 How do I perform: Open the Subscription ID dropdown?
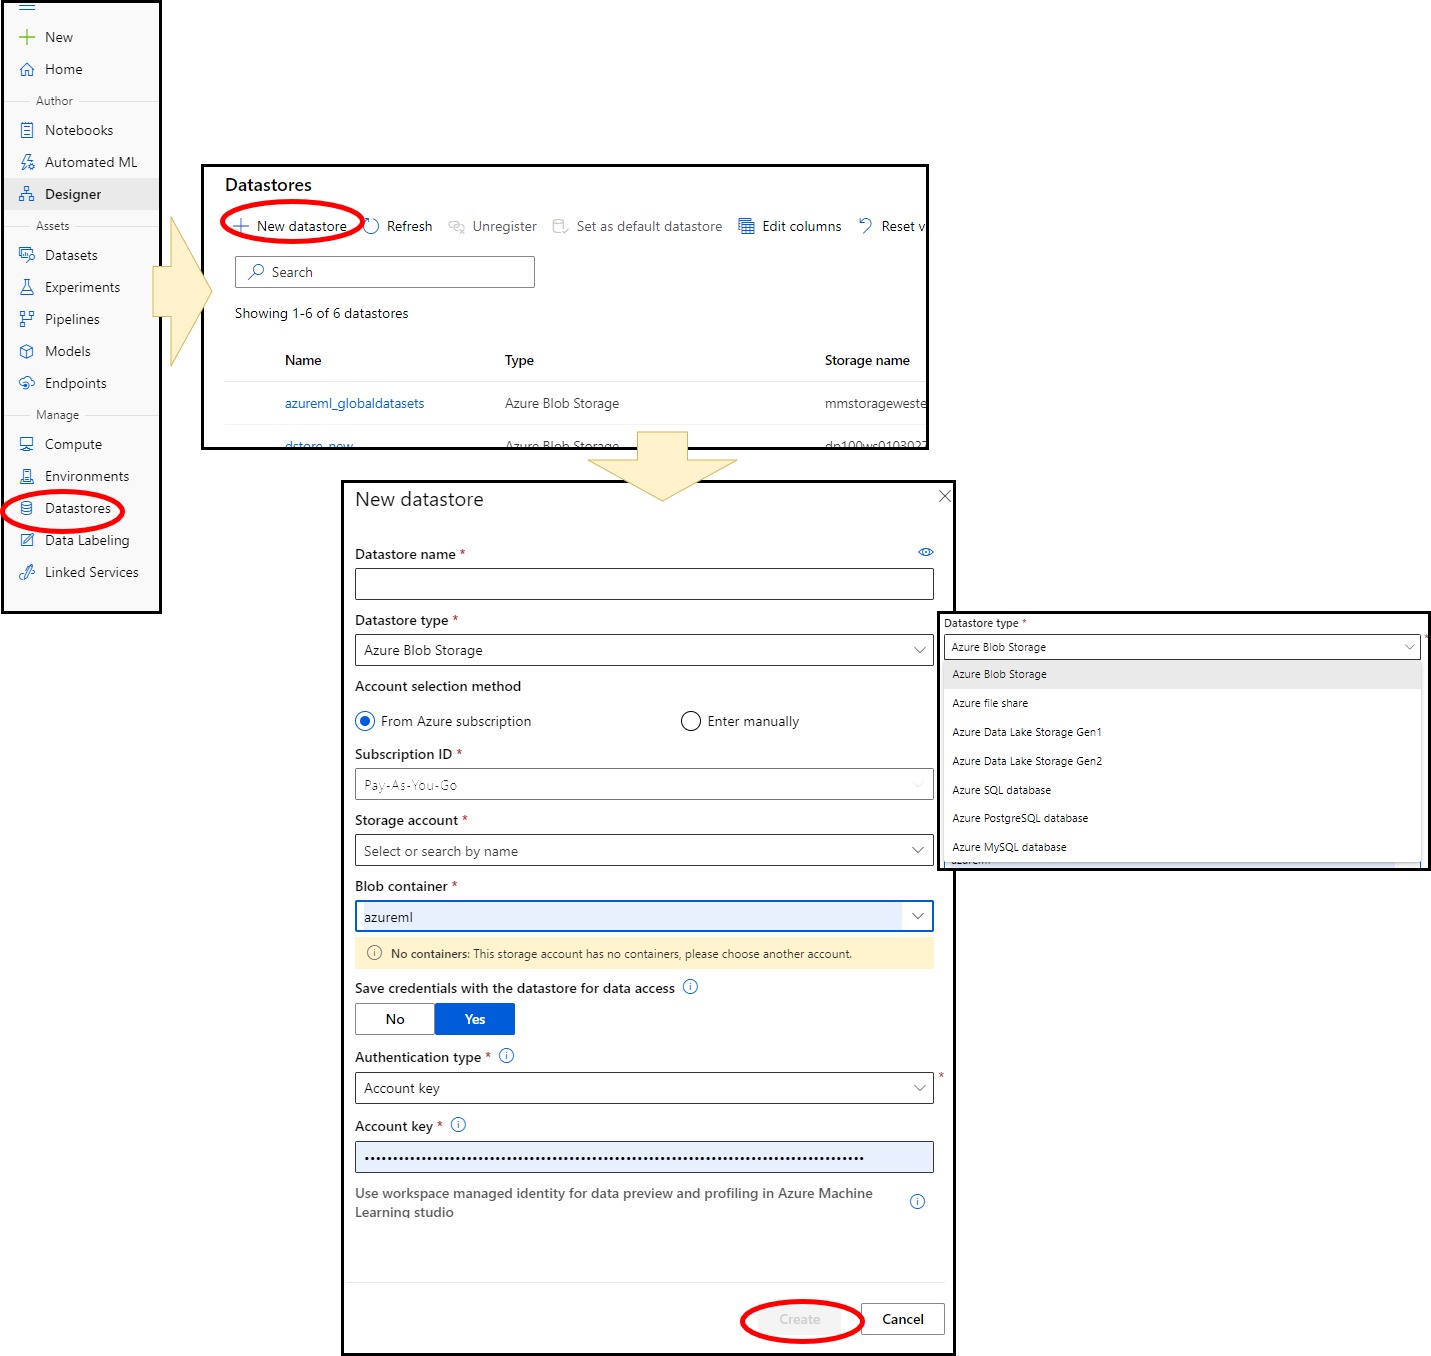(x=644, y=785)
